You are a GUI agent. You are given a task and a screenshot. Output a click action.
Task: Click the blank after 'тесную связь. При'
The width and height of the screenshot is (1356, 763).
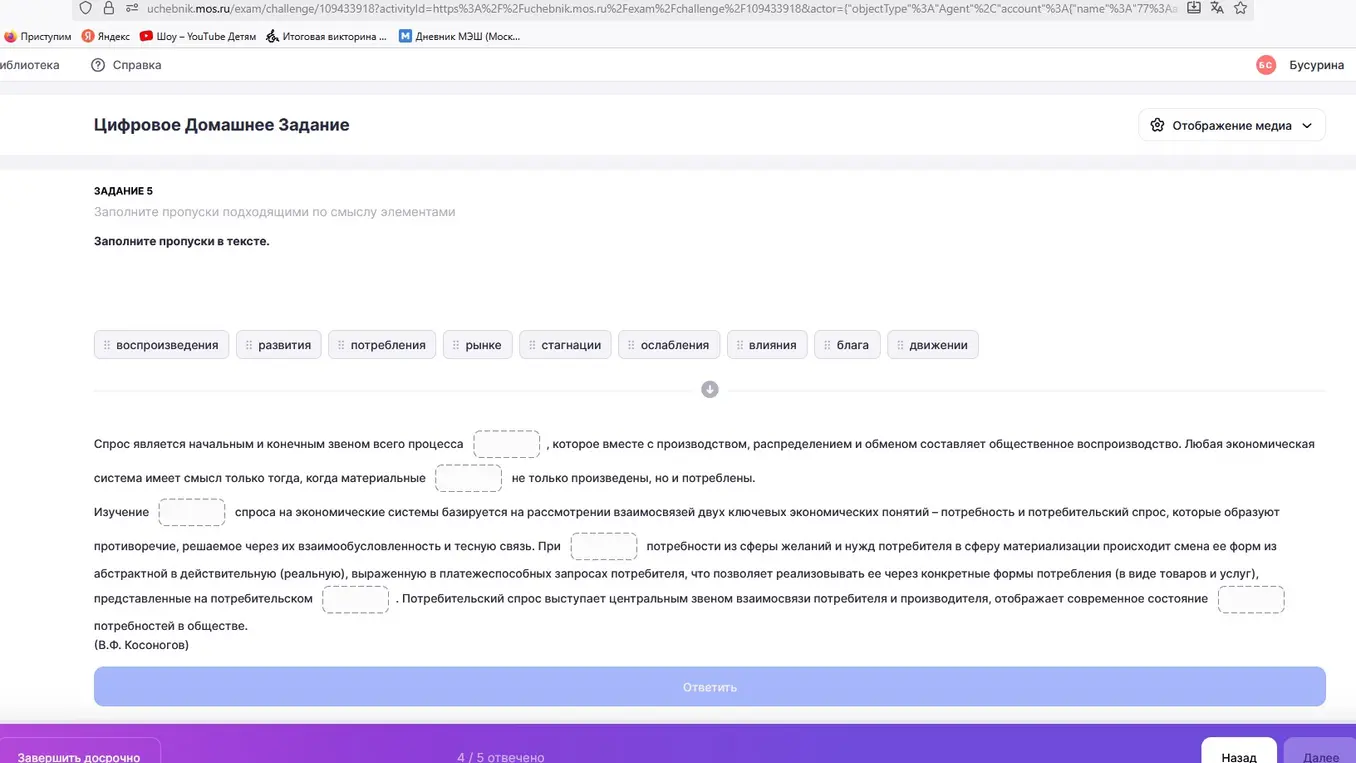pos(604,546)
